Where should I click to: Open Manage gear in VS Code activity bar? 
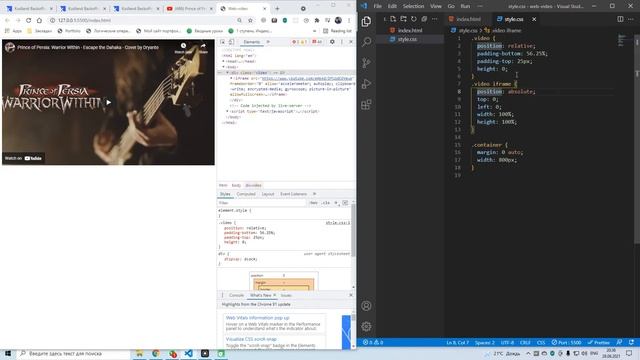click(366, 326)
